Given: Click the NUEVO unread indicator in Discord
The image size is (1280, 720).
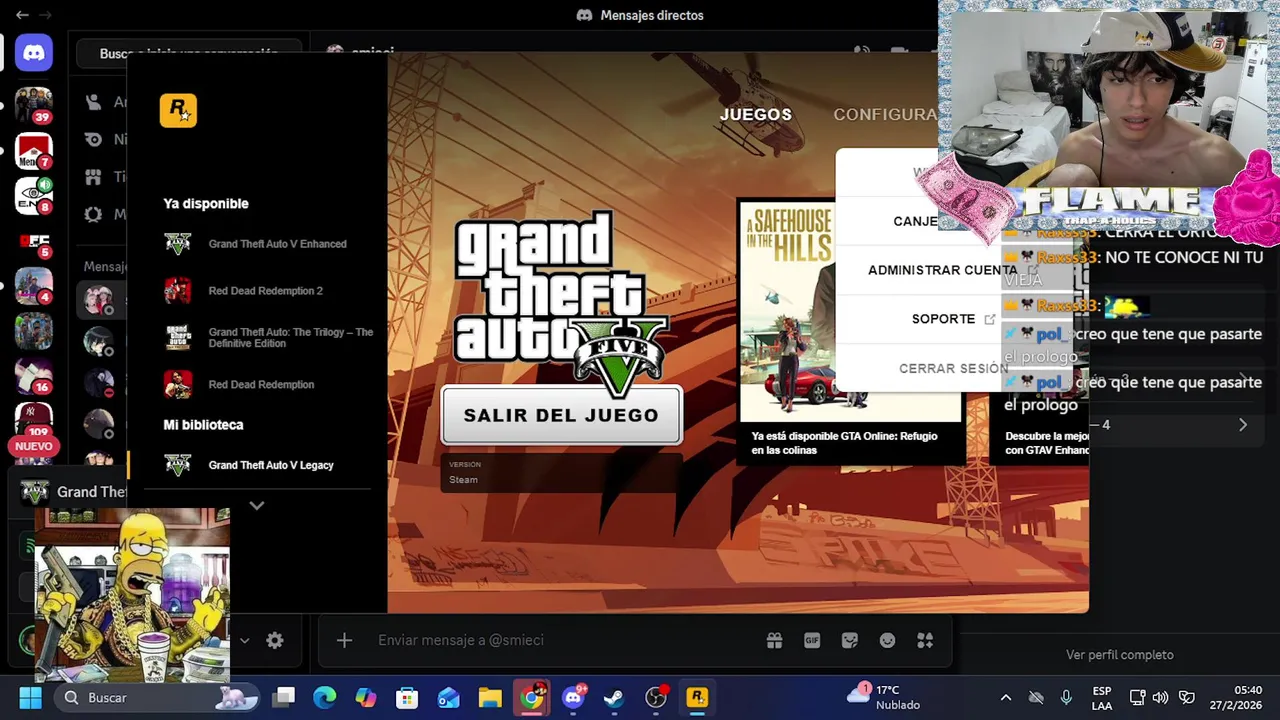Looking at the screenshot, I should tap(33, 446).
